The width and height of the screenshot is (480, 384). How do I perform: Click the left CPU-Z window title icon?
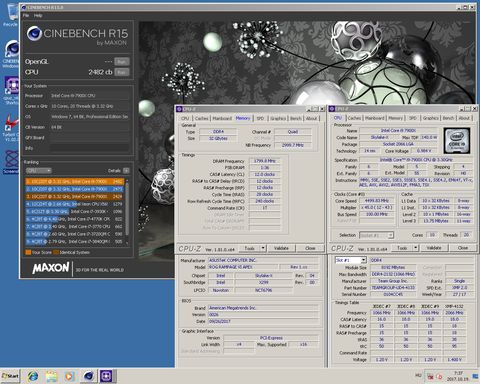[179, 109]
